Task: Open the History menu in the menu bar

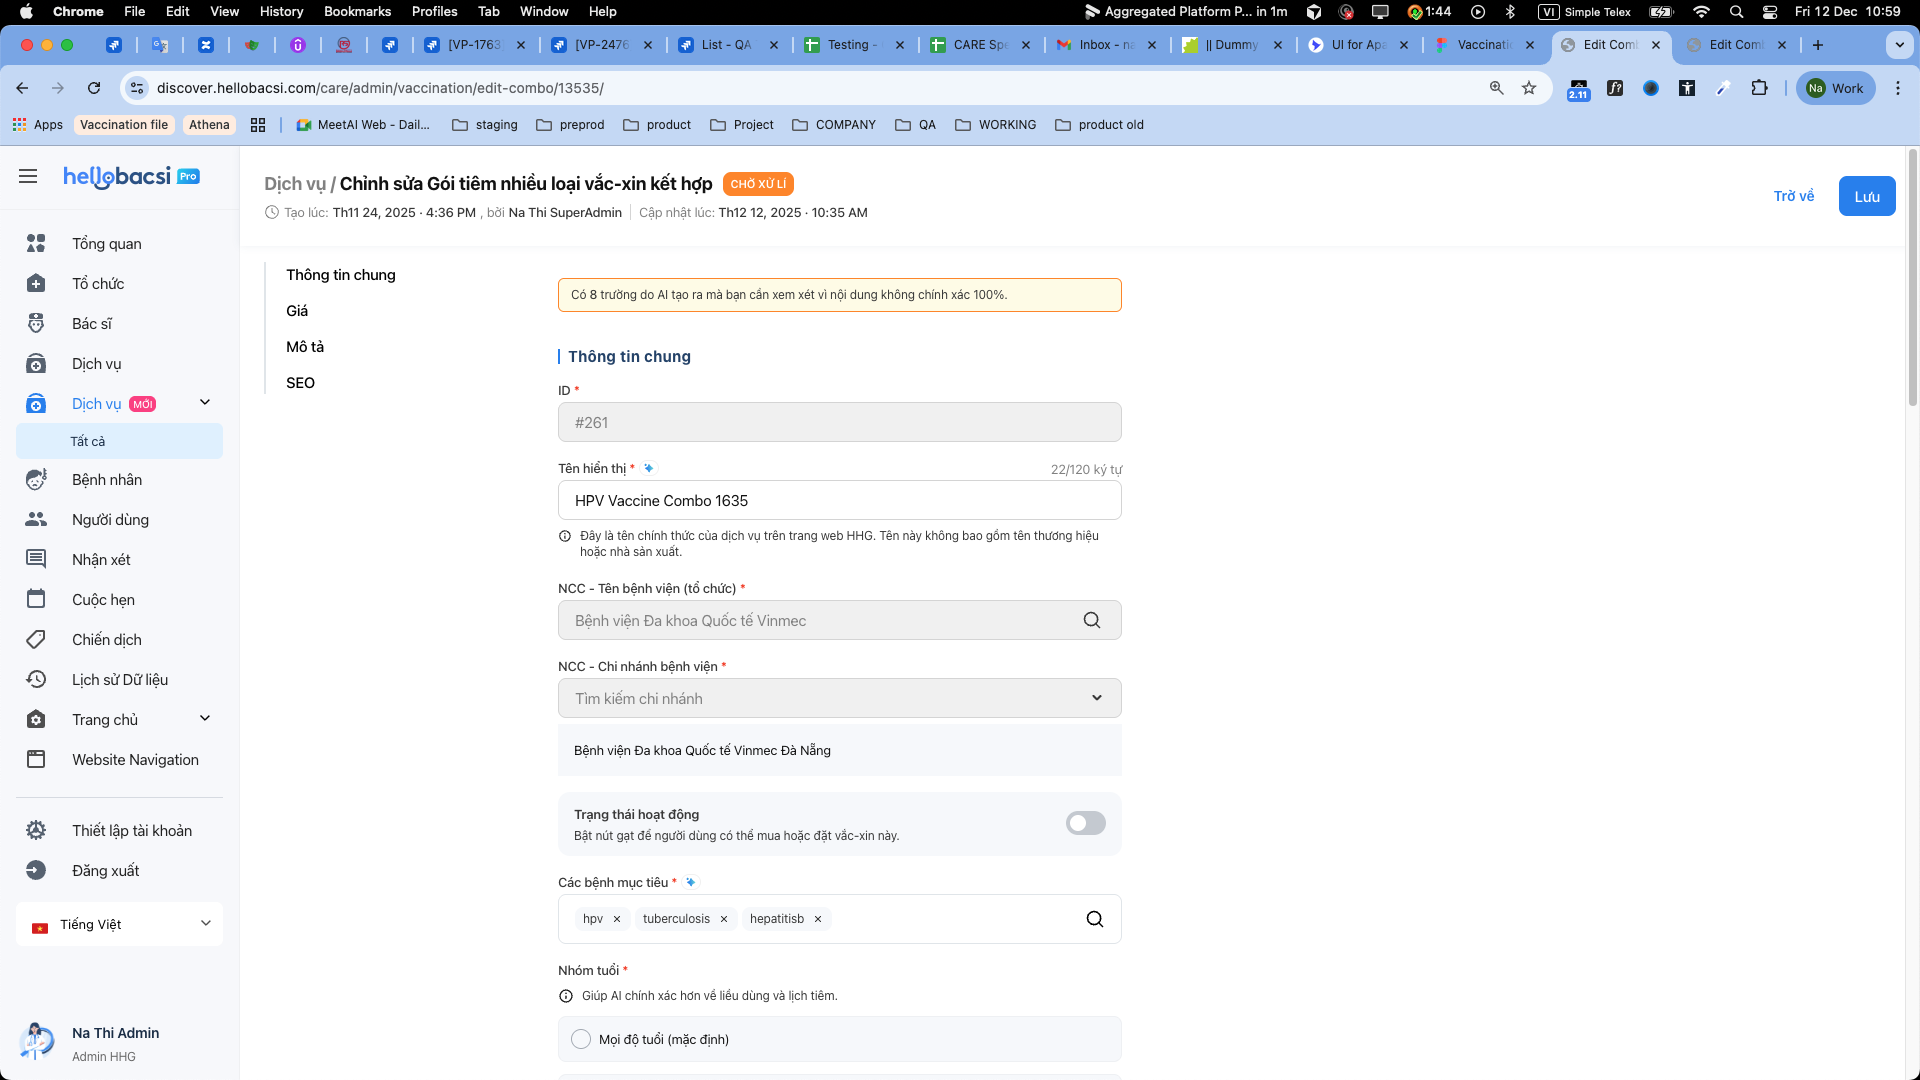Action: coord(280,11)
